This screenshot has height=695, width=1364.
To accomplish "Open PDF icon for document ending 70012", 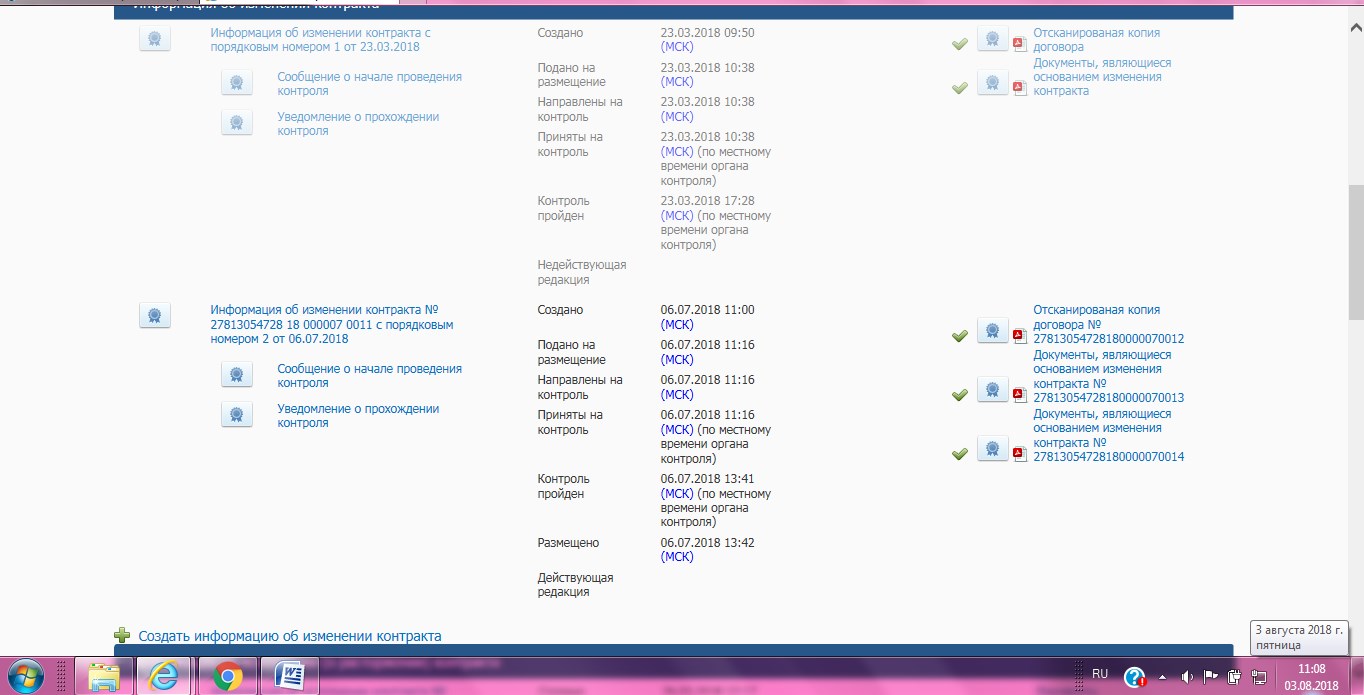I will [x=1019, y=335].
